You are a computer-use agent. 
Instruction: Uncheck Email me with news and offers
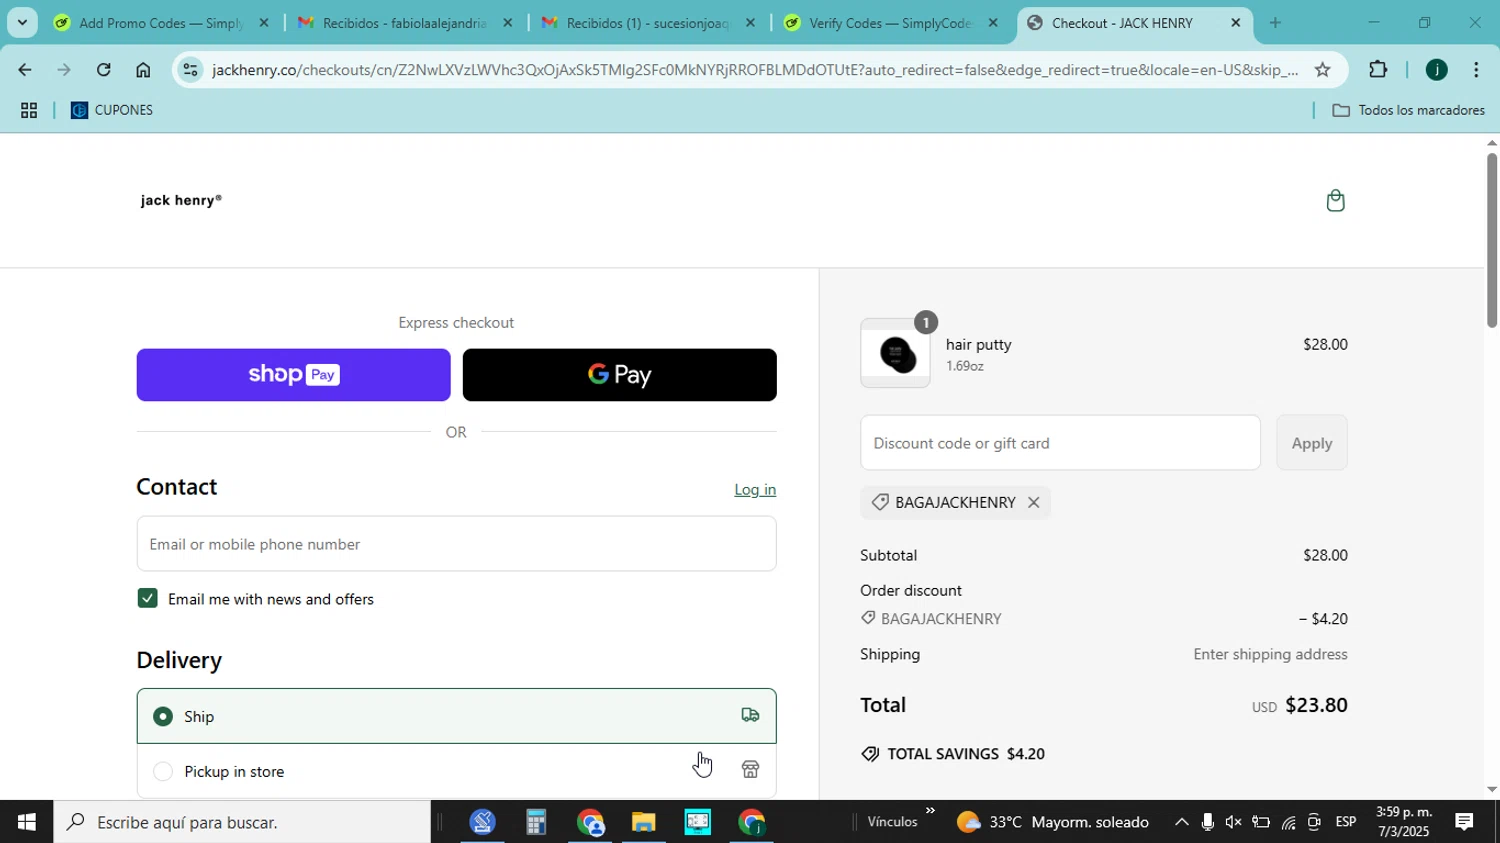click(148, 599)
